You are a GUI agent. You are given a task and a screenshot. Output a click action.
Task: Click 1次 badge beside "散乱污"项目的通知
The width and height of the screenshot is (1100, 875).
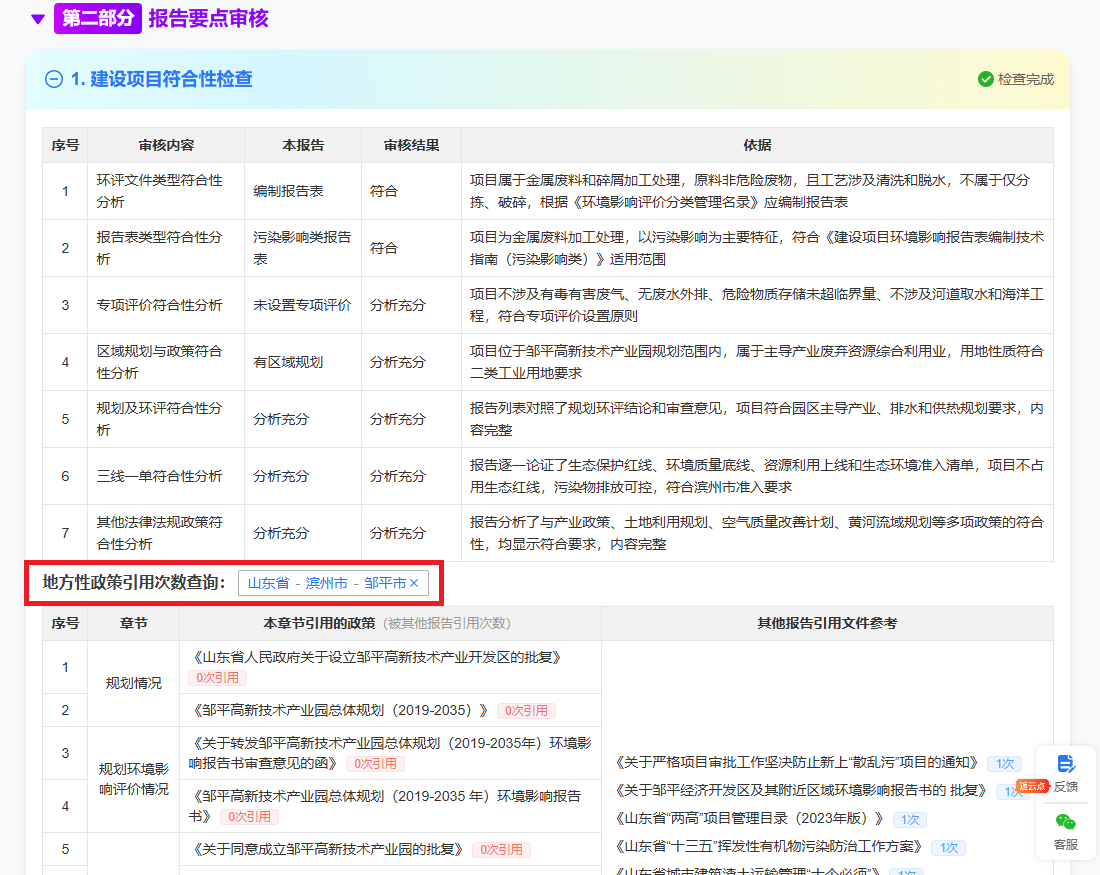click(1004, 763)
